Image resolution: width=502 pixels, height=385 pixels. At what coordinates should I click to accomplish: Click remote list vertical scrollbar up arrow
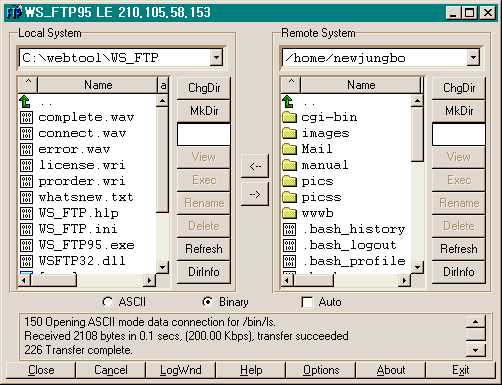tap(417, 101)
